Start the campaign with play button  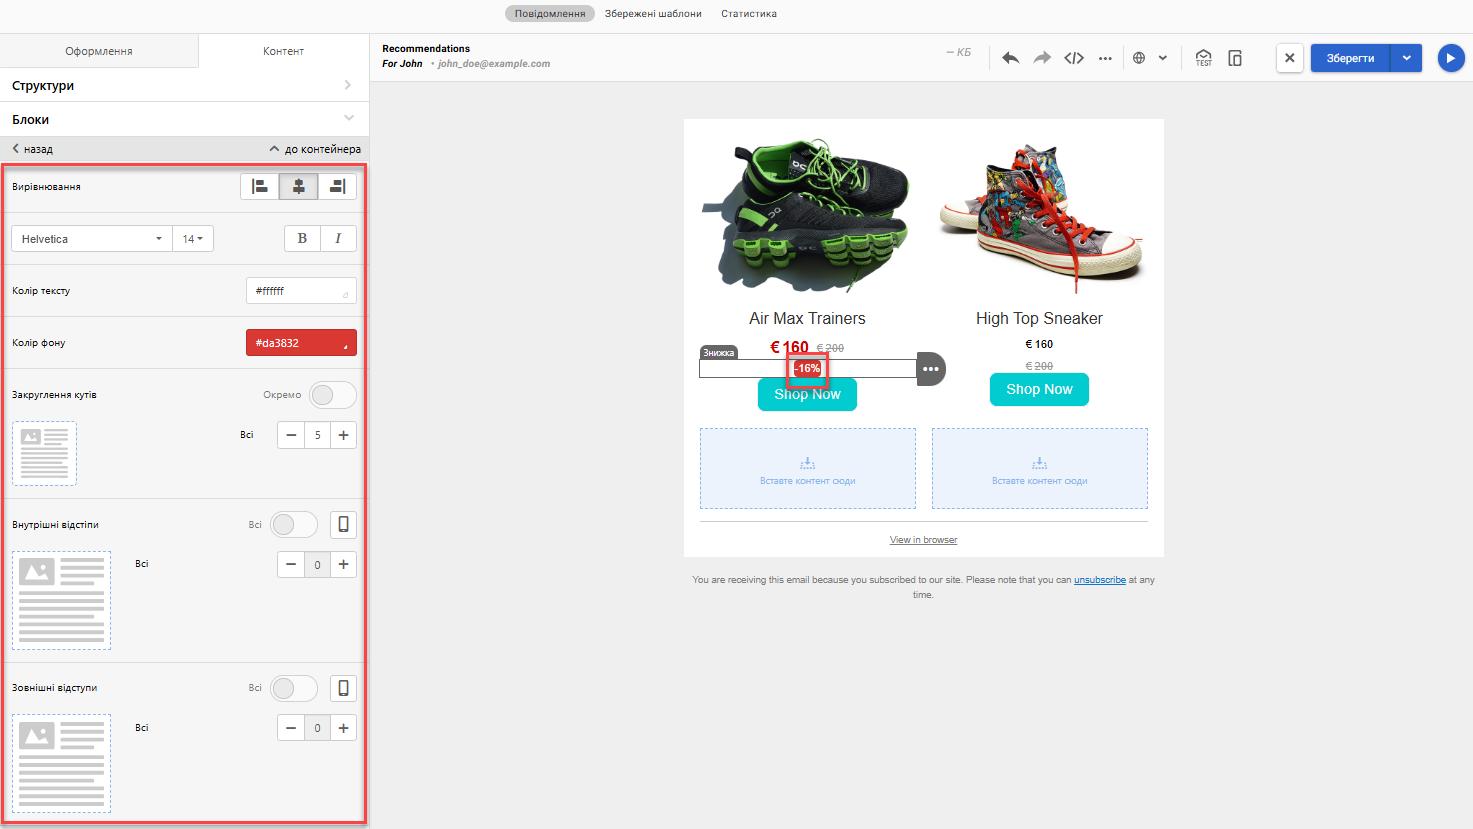(1450, 58)
